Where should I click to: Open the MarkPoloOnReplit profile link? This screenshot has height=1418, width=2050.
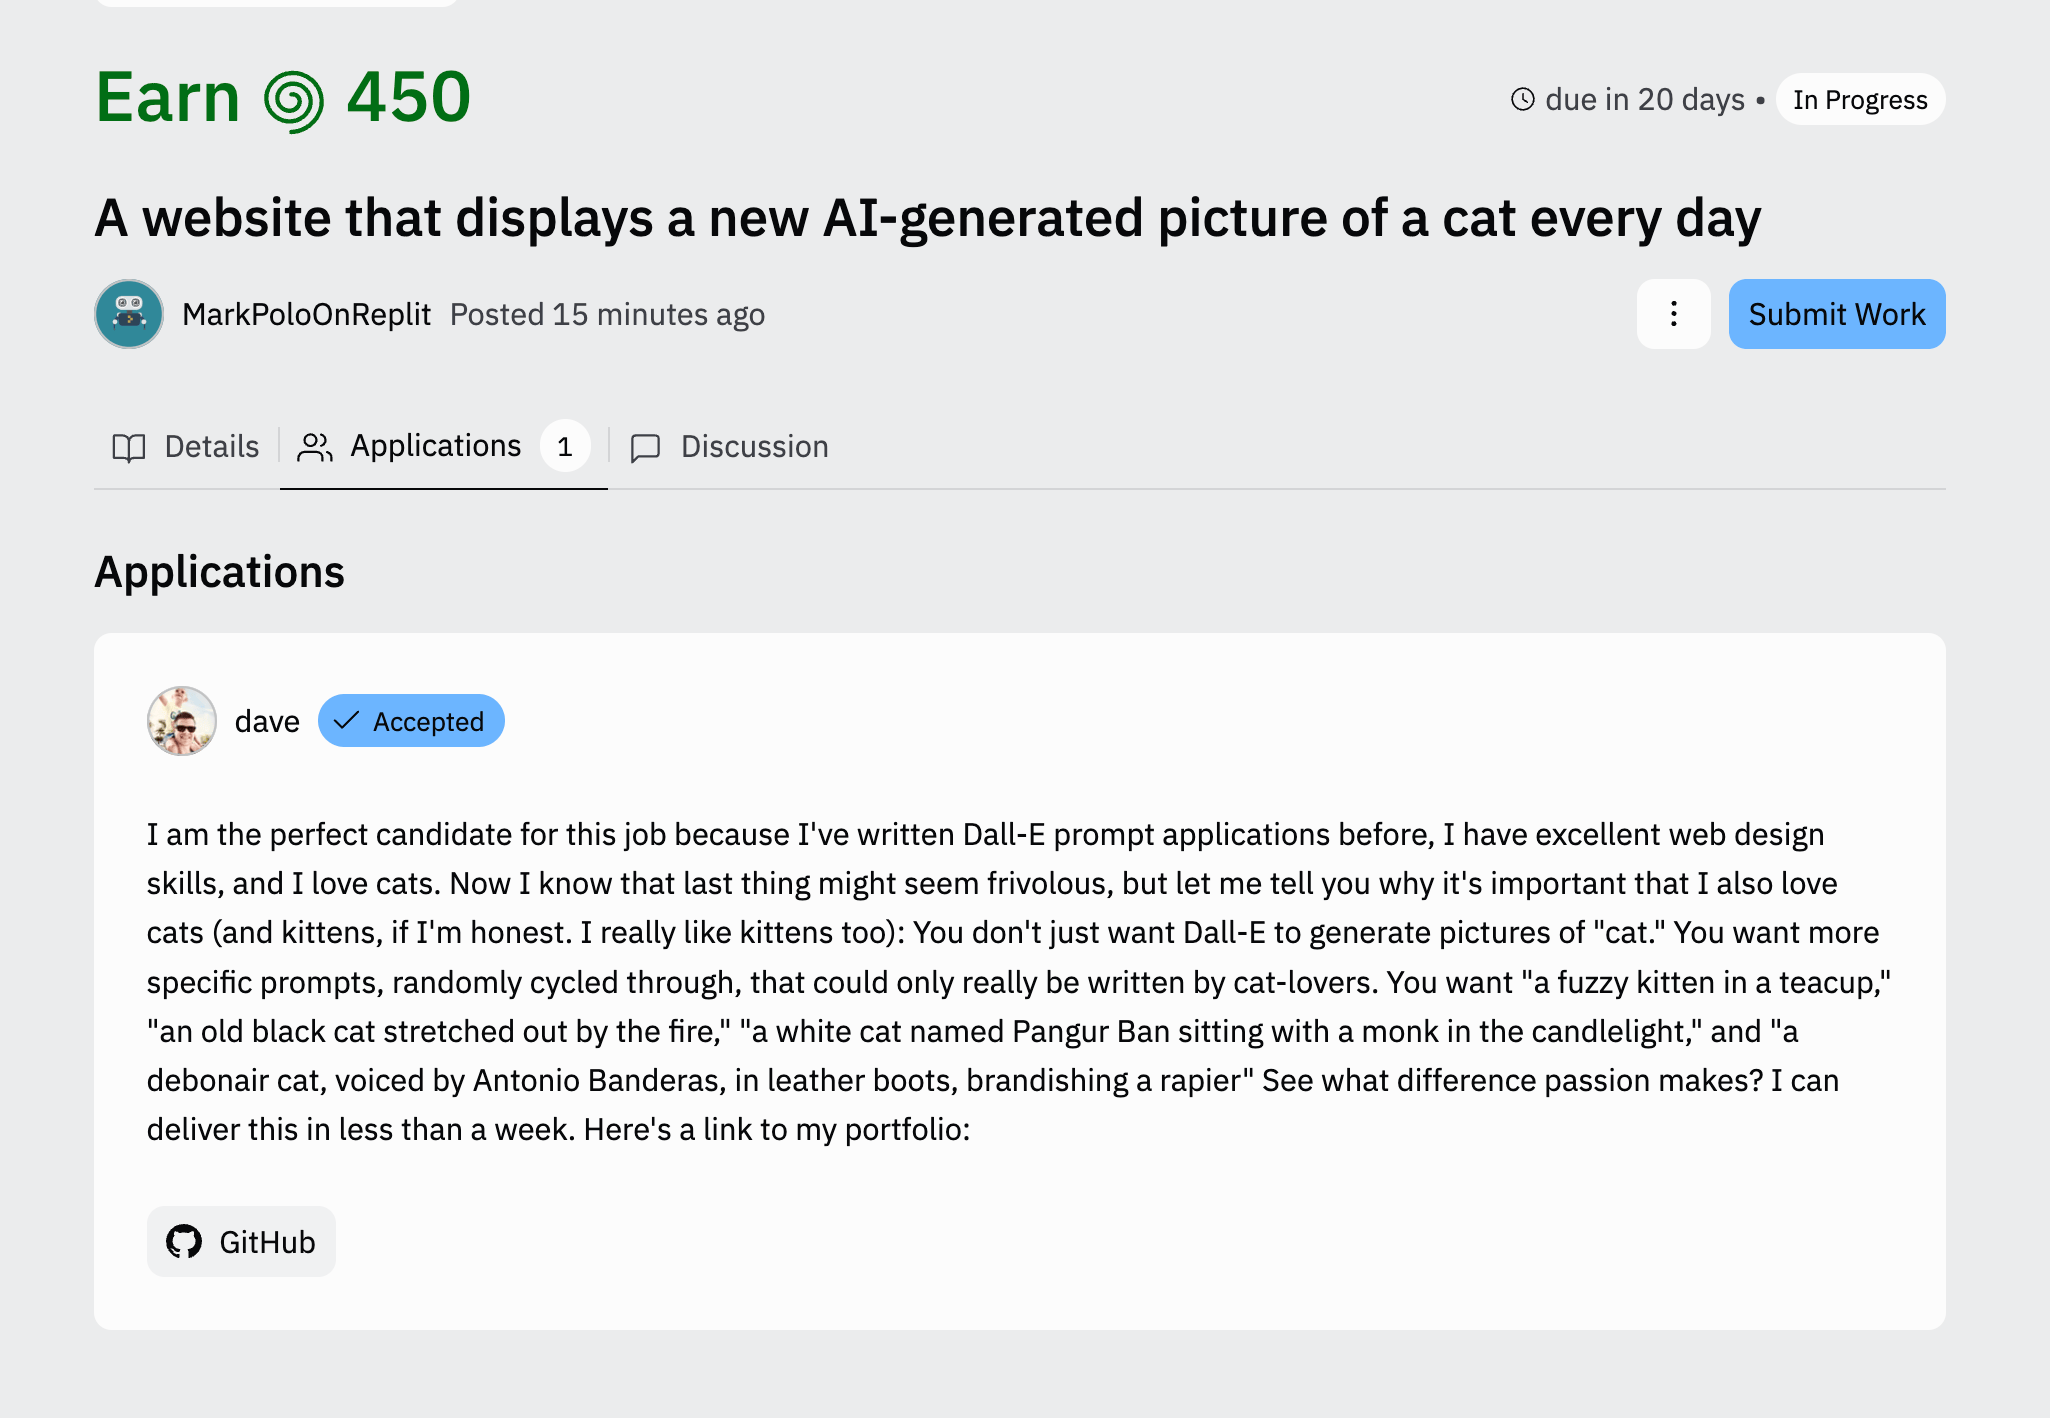click(x=306, y=314)
